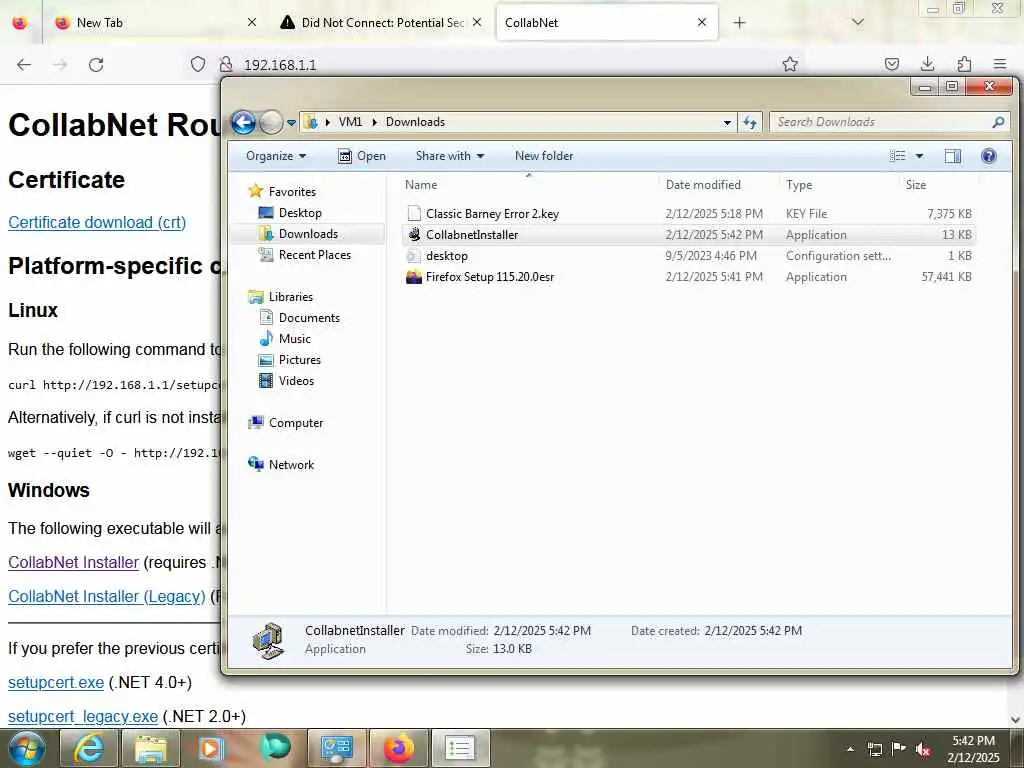The image size is (1024, 768).
Task: Sort by Size column header
Action: pyautogui.click(x=938, y=185)
